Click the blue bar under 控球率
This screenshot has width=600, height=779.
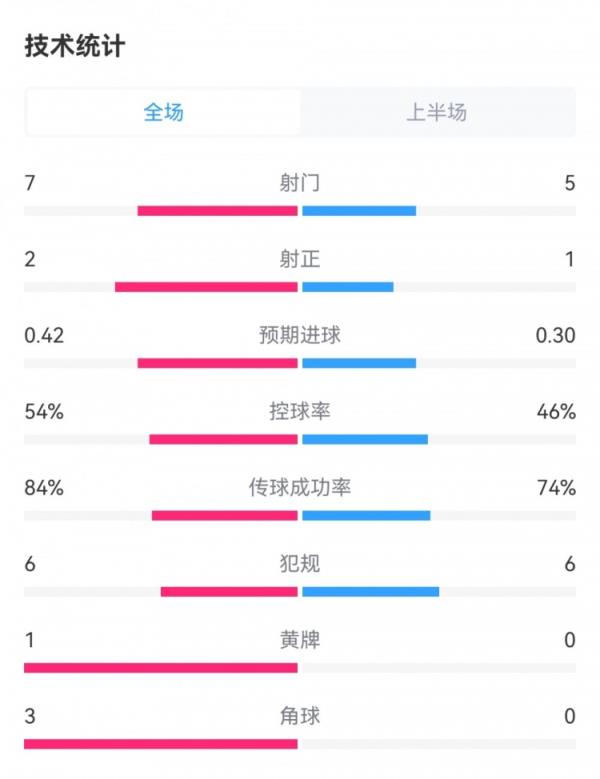[364, 439]
